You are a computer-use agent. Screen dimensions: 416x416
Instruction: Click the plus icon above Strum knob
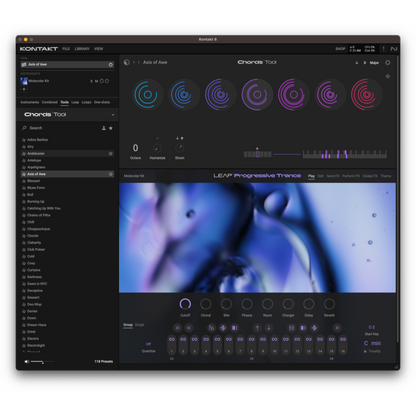[178, 138]
